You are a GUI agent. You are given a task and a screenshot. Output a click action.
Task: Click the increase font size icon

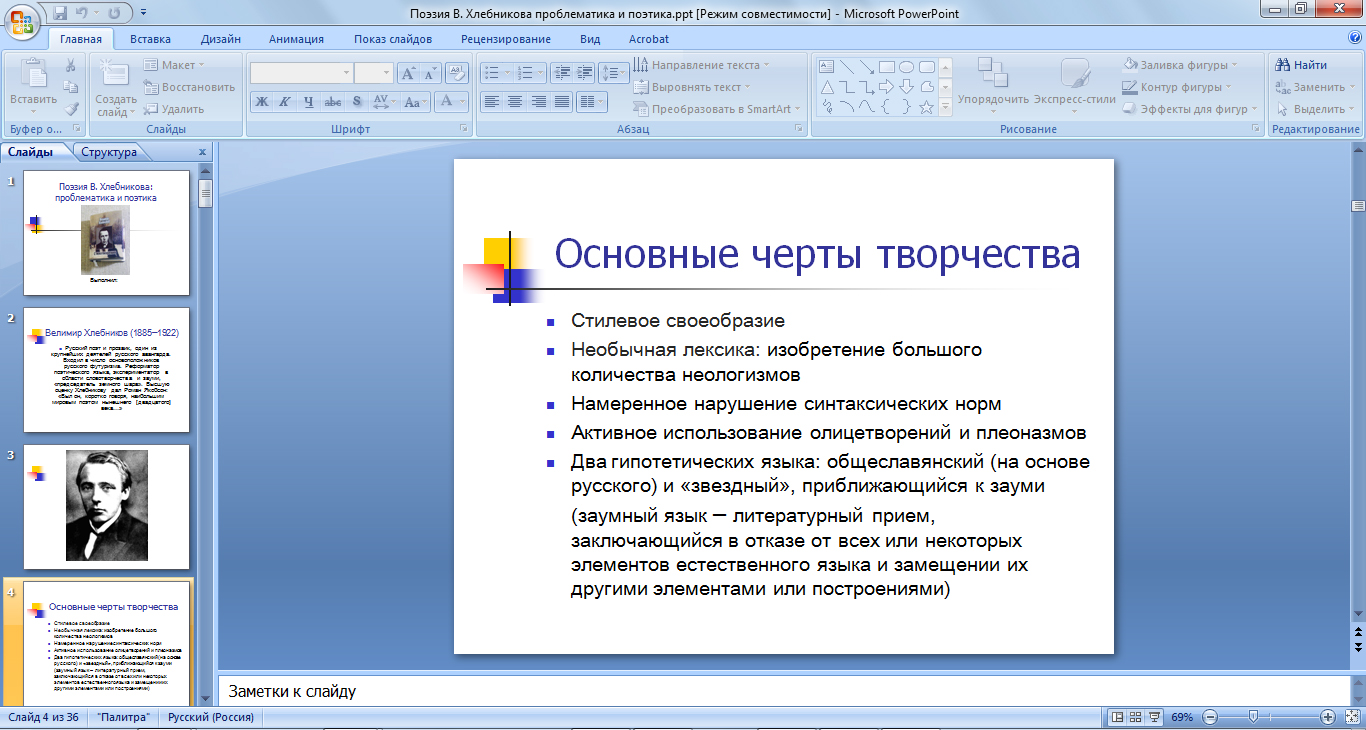tap(408, 73)
